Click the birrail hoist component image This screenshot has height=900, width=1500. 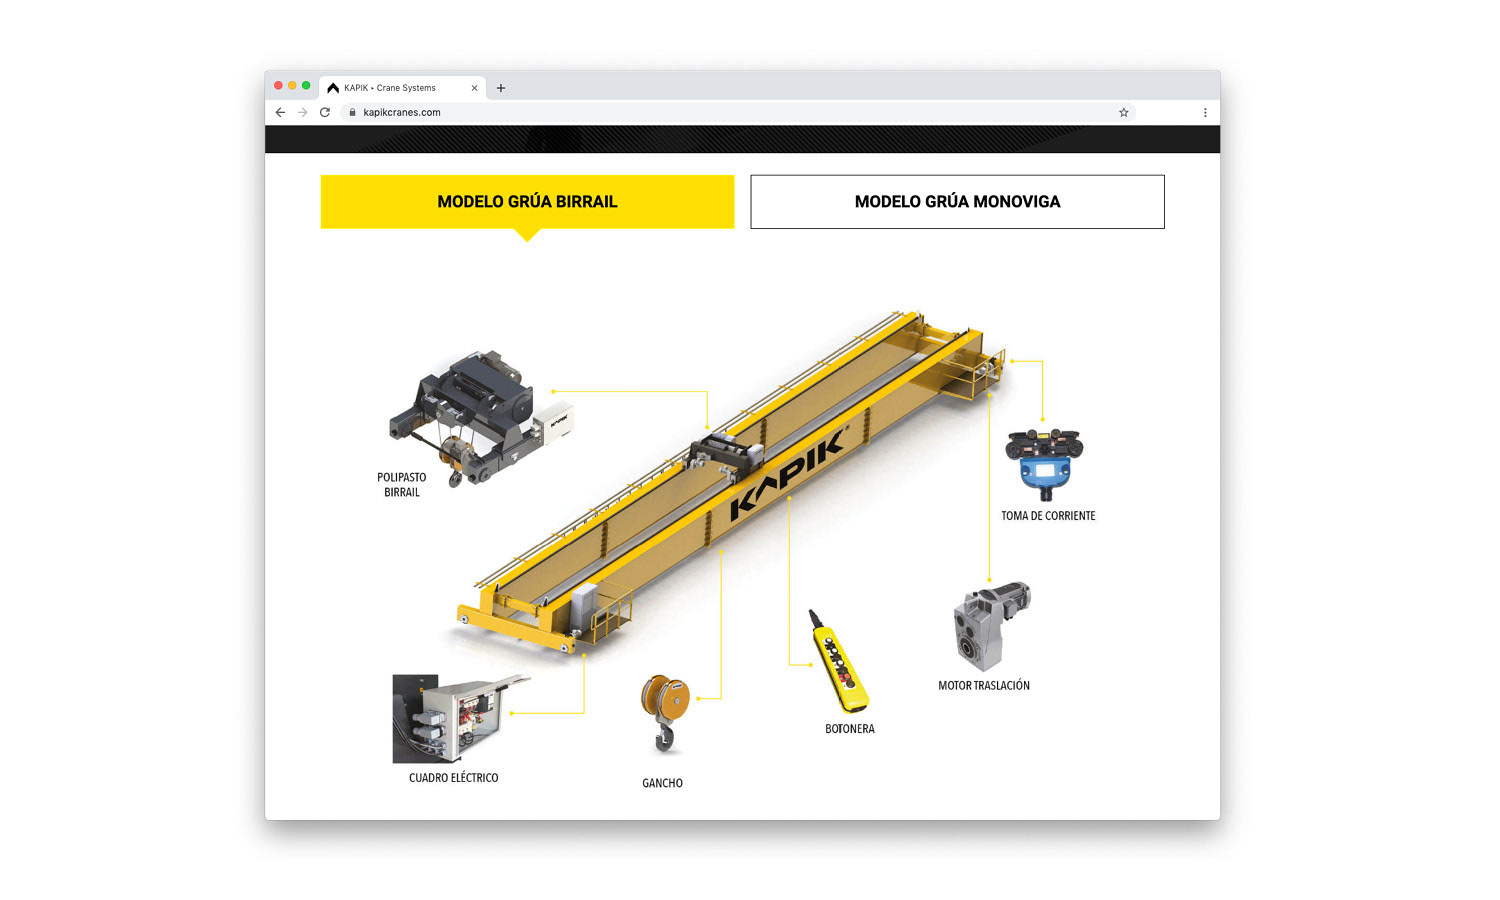click(480, 418)
